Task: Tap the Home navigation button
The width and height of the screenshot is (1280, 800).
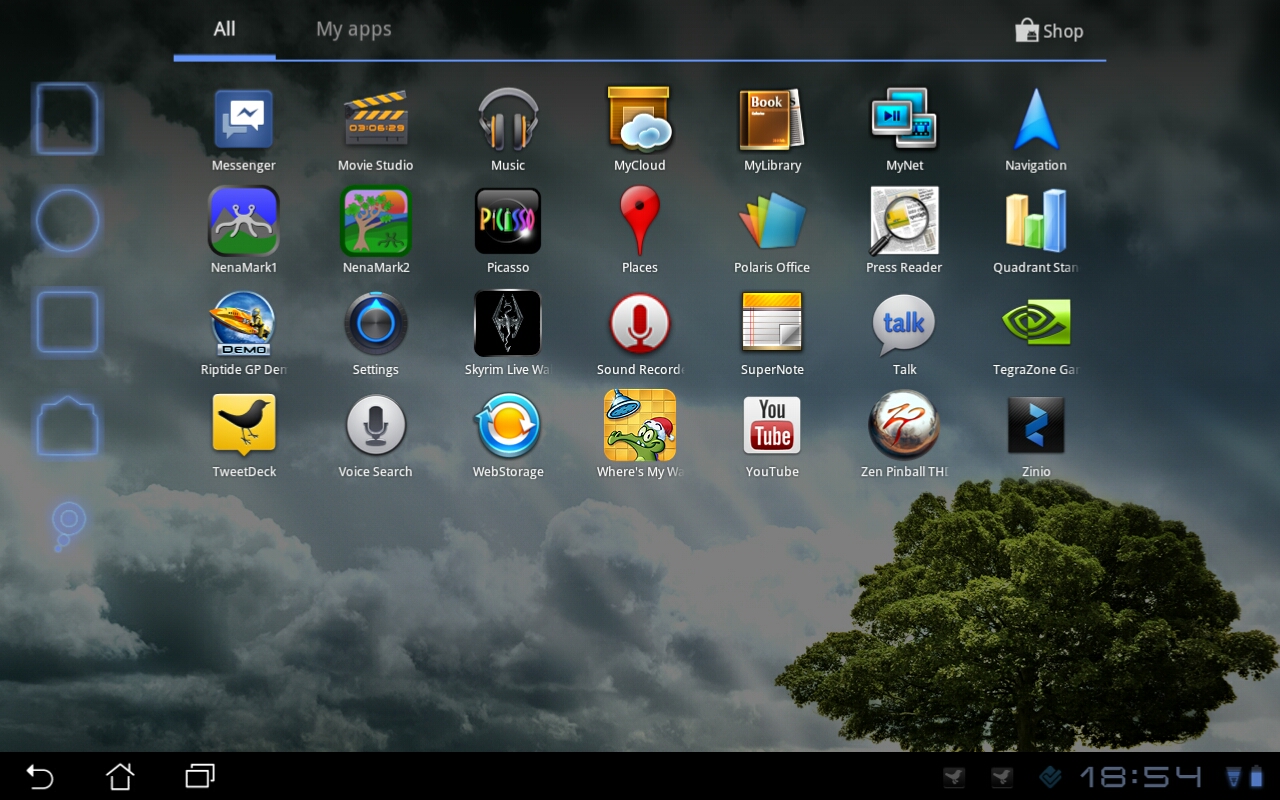Action: [x=120, y=776]
